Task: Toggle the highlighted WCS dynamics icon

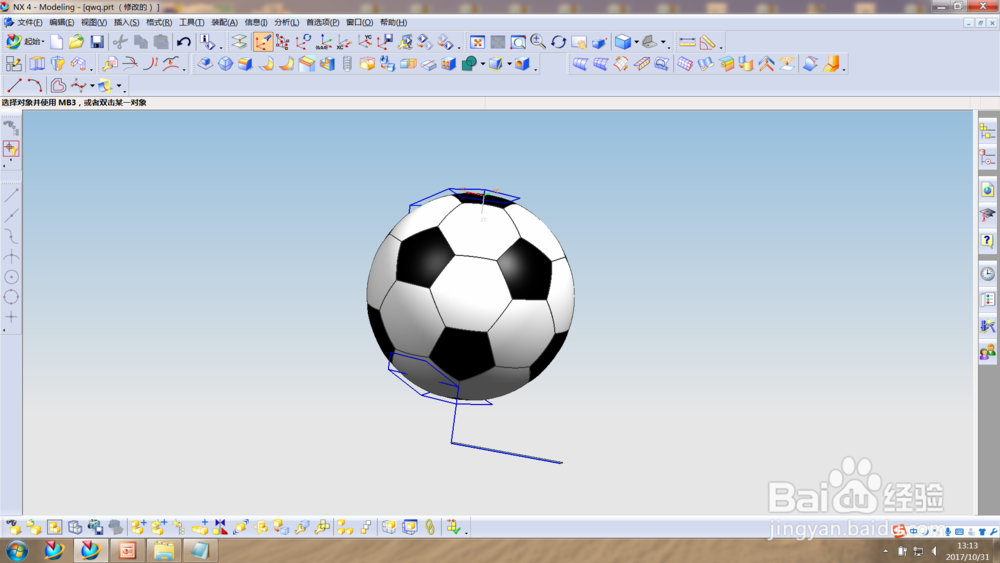Action: pos(263,42)
